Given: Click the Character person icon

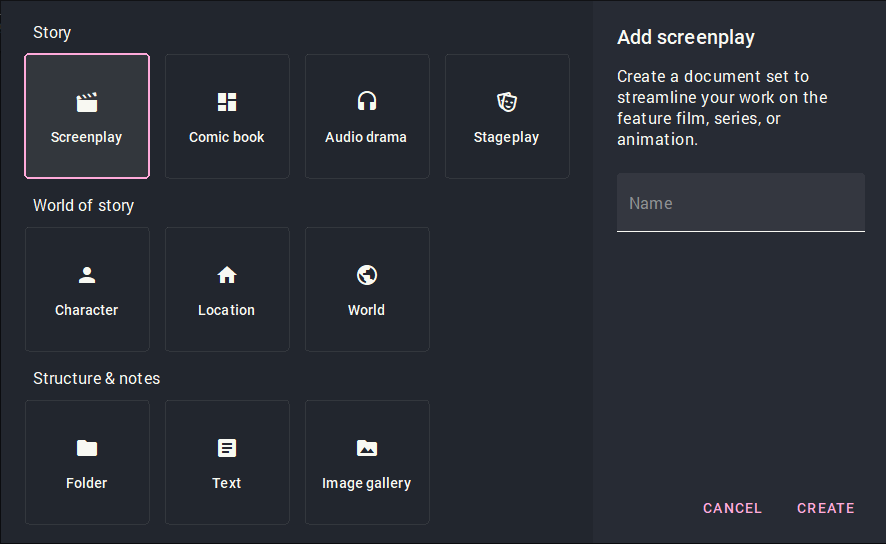Looking at the screenshot, I should (87, 275).
